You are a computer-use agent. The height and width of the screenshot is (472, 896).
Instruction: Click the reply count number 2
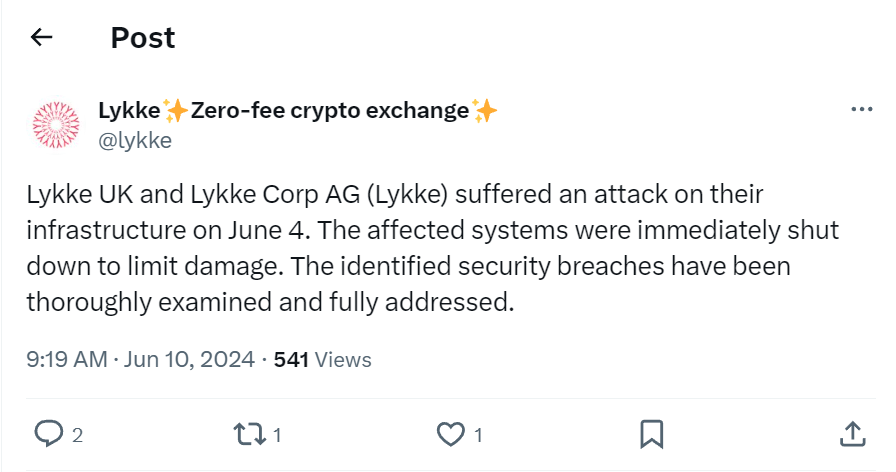coord(77,435)
